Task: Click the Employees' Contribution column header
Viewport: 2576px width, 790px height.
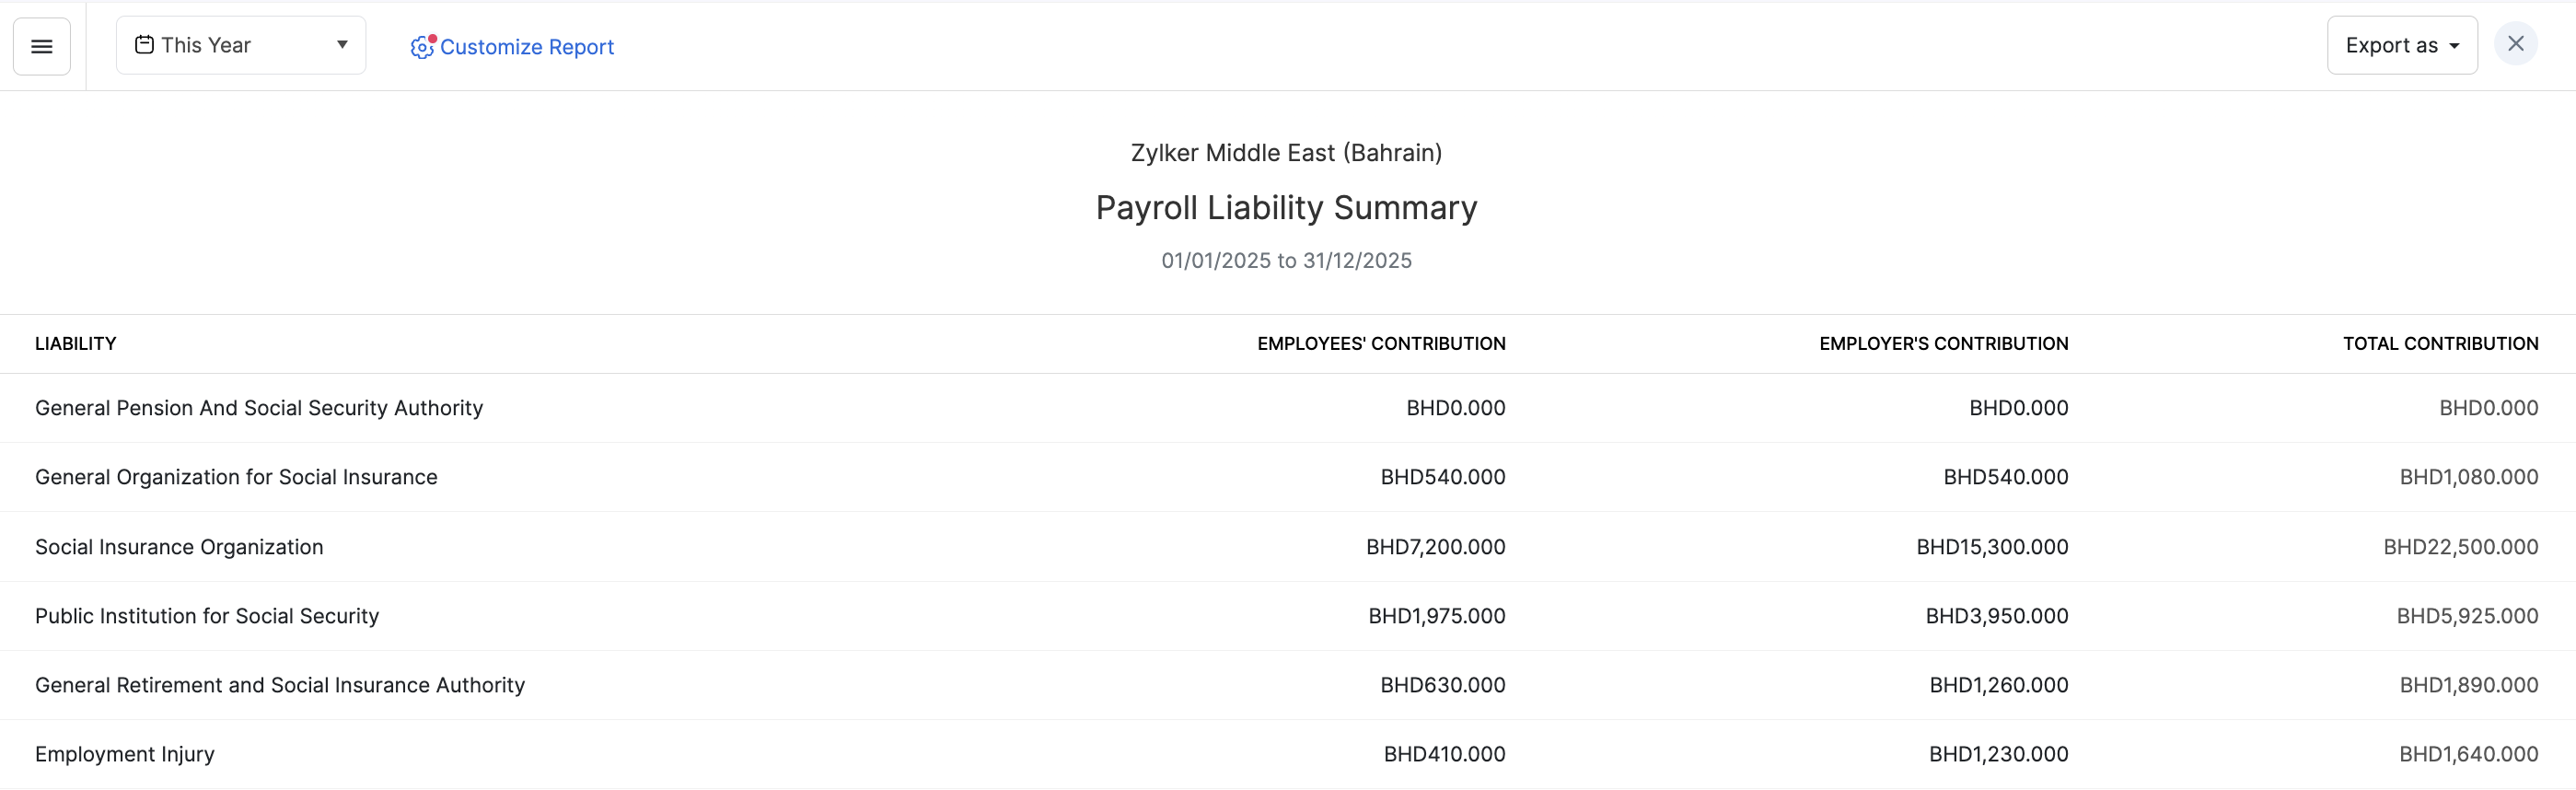Action: click(x=1380, y=344)
